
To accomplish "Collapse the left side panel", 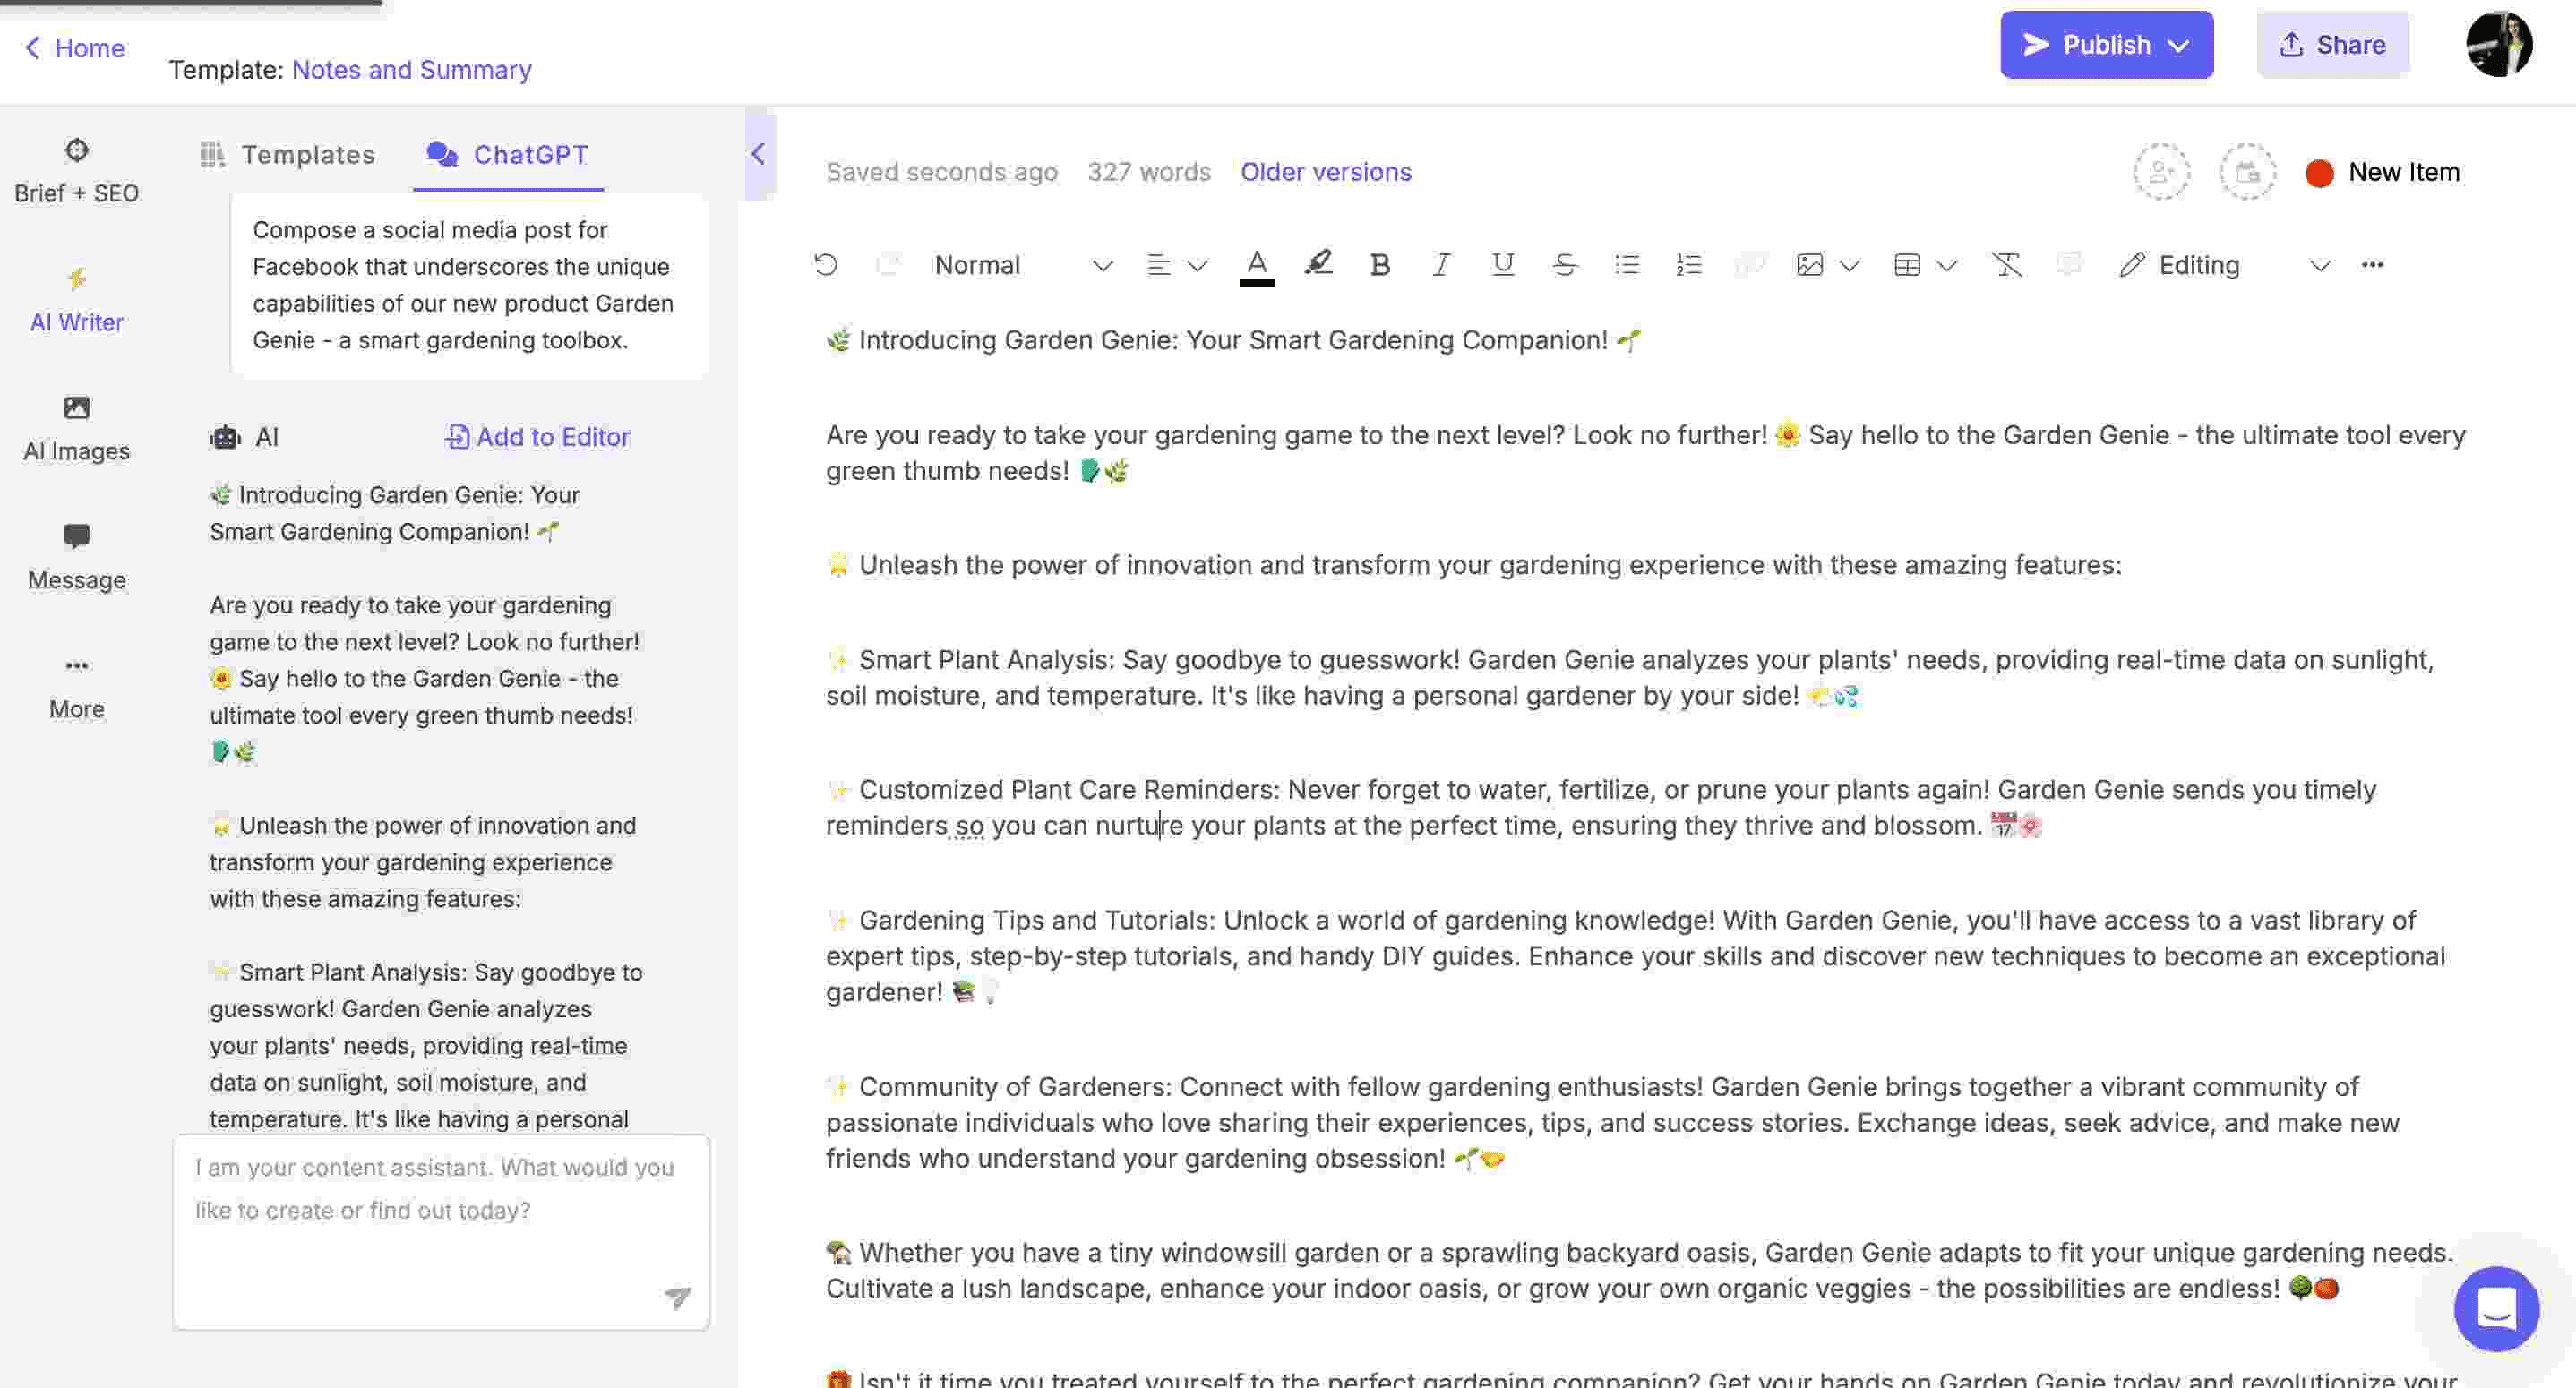I will click(758, 154).
